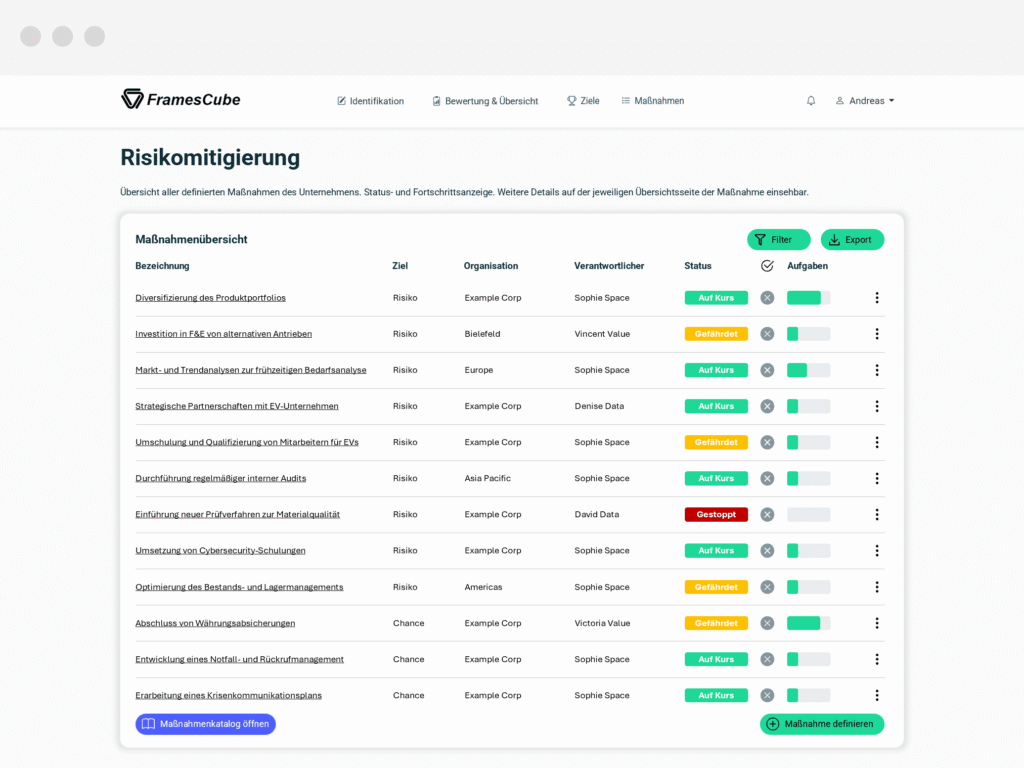
Task: Toggle completion X icon for Prüfverfahren row
Action: 767,515
